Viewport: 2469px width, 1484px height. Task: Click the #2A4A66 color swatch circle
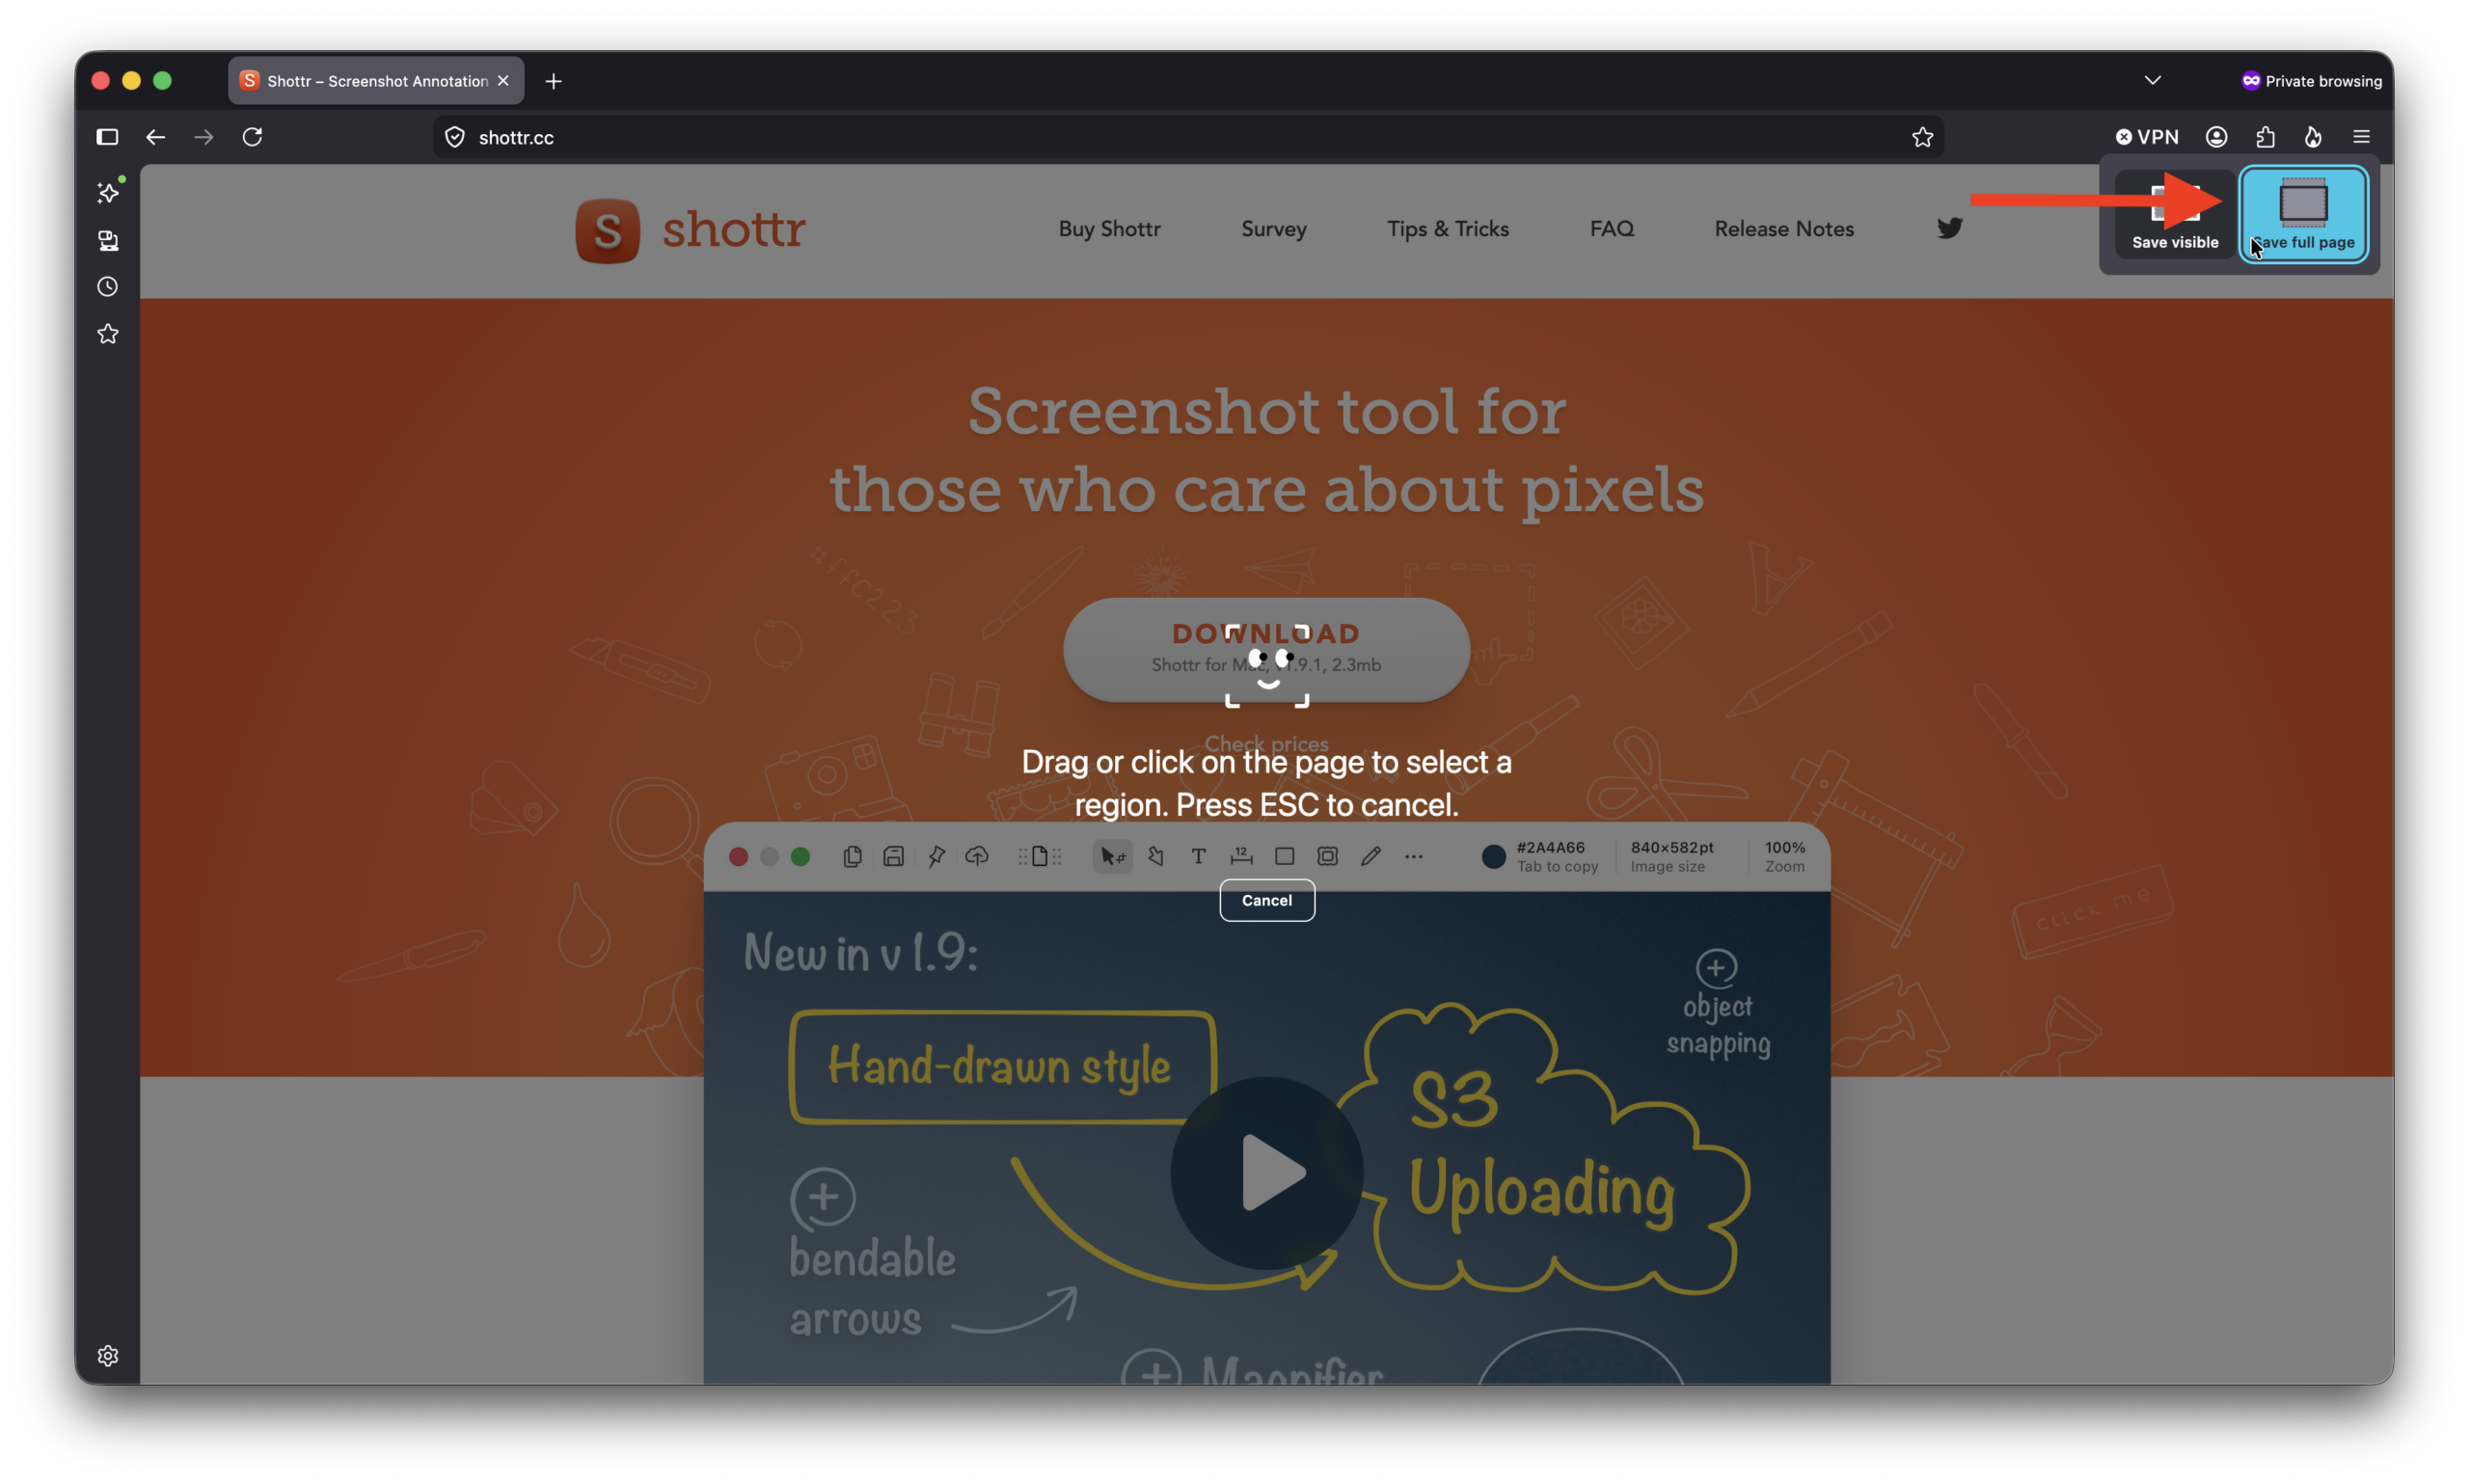pyautogui.click(x=1492, y=856)
